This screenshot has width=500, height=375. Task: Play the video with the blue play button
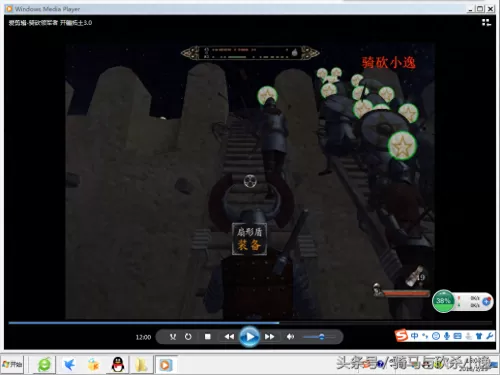[x=249, y=337]
